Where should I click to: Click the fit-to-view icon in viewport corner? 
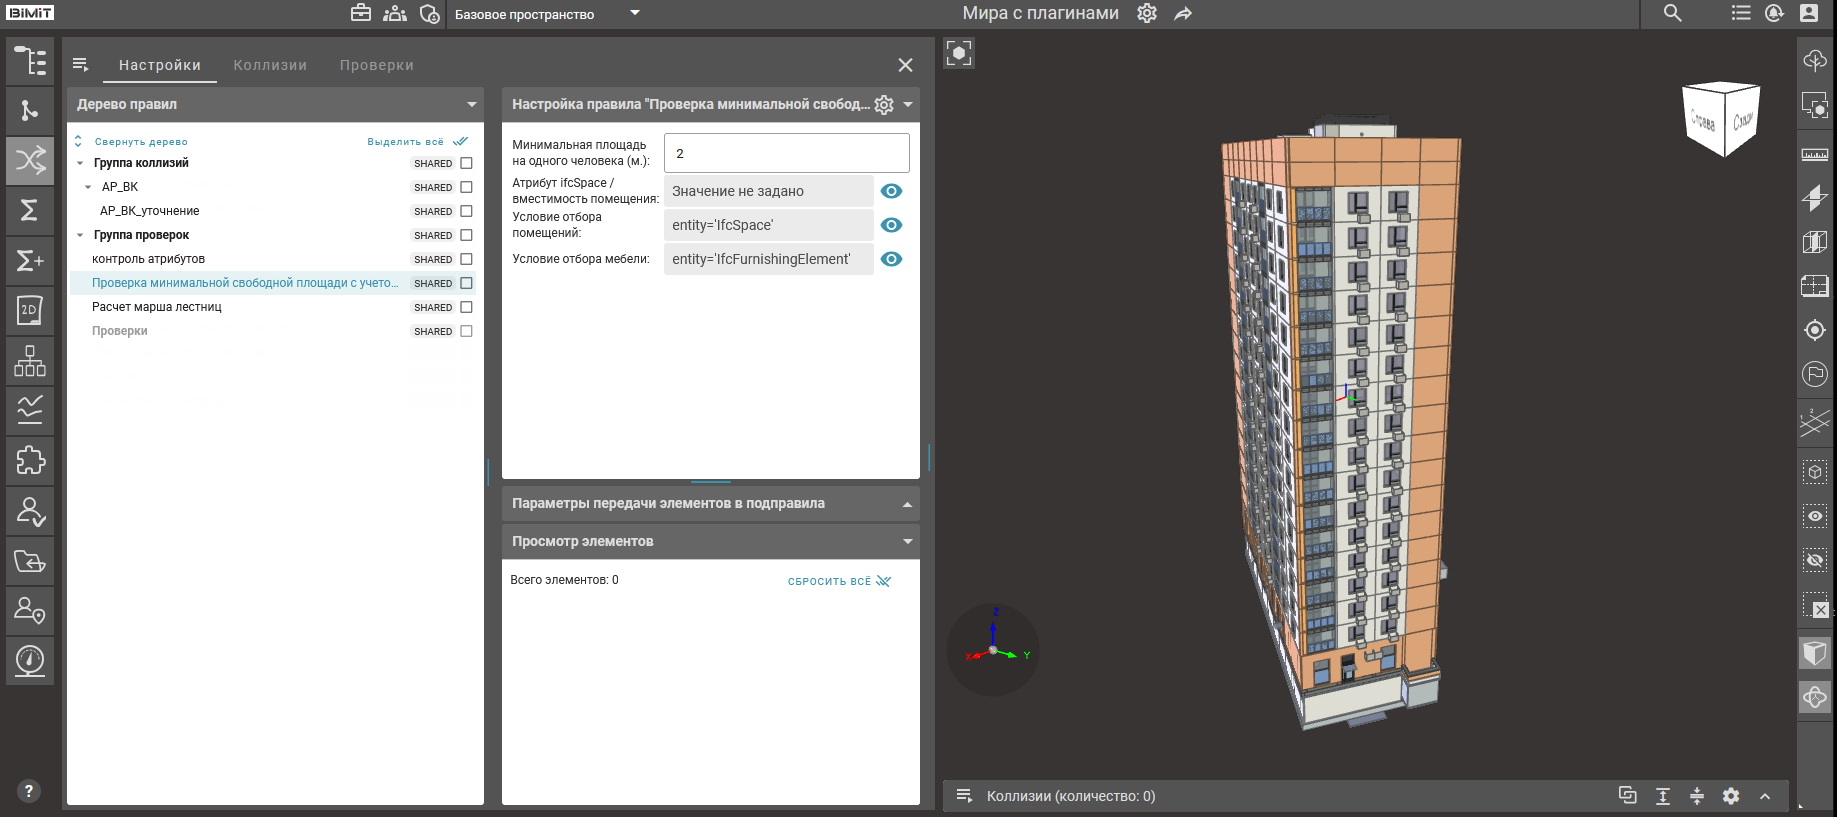point(958,53)
